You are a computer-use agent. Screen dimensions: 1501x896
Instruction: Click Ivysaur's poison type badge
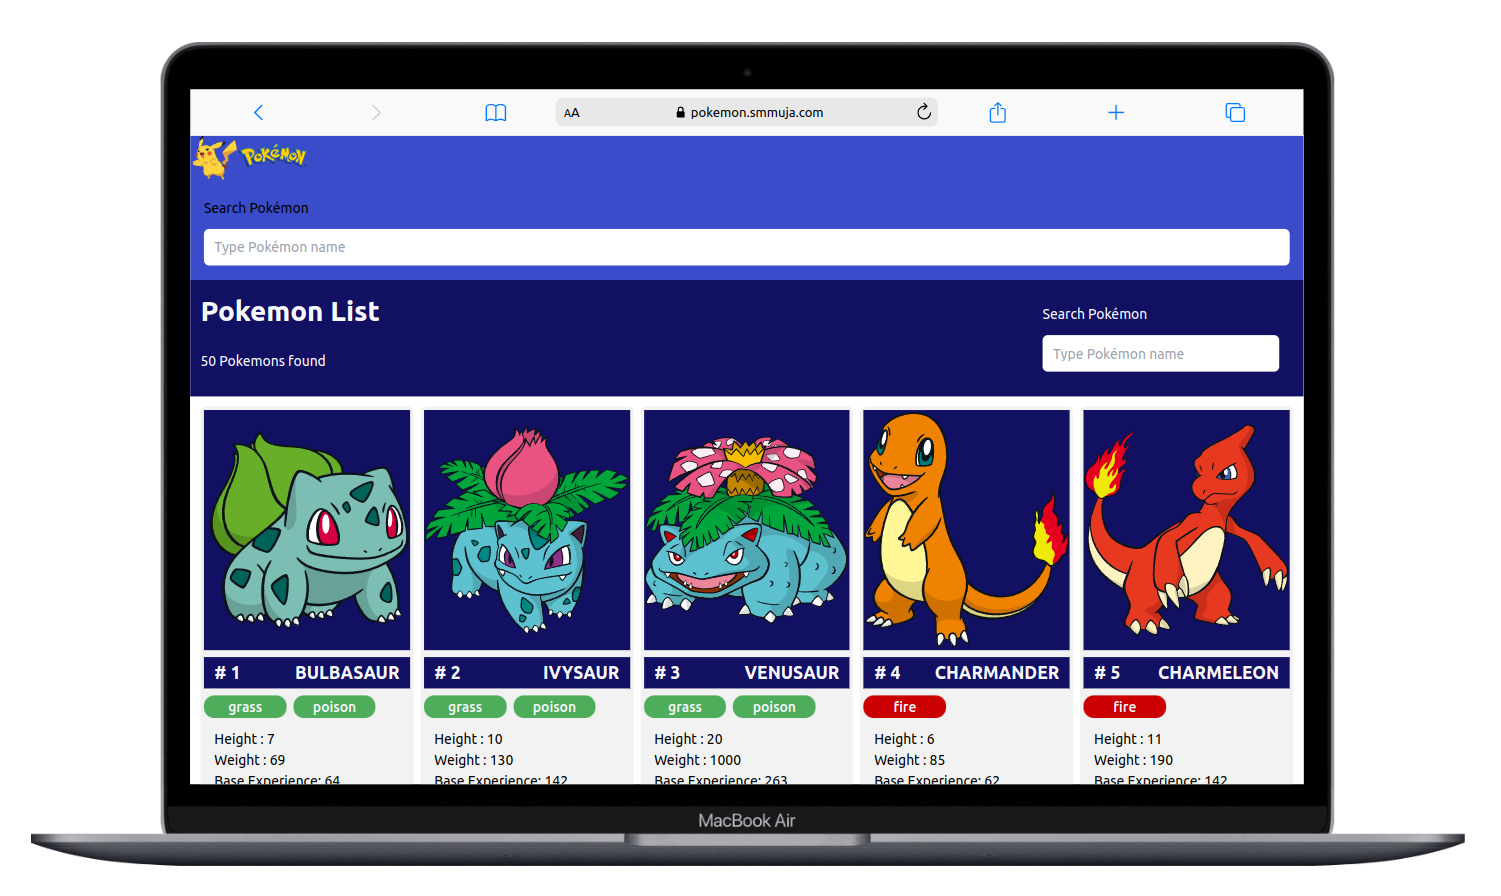[554, 707]
